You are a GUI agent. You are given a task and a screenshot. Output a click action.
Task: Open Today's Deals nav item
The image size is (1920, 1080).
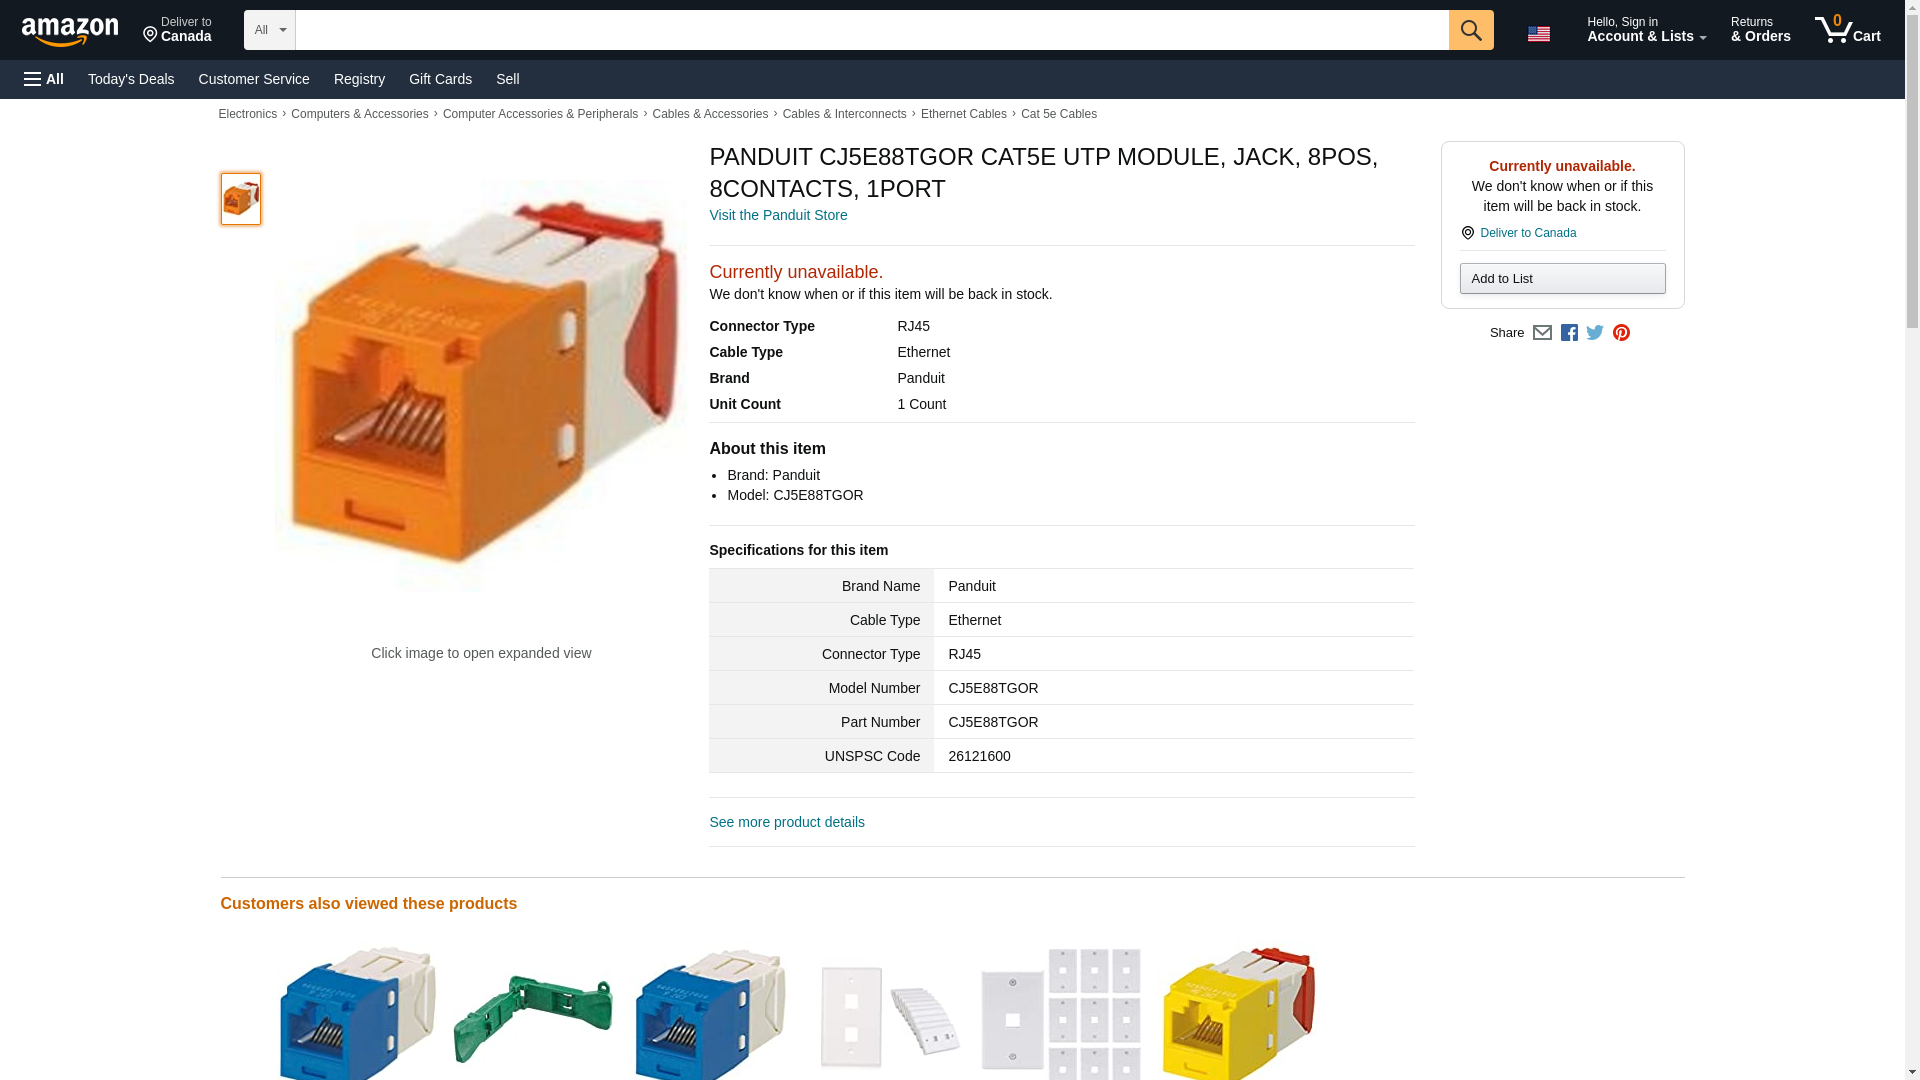[x=131, y=79]
